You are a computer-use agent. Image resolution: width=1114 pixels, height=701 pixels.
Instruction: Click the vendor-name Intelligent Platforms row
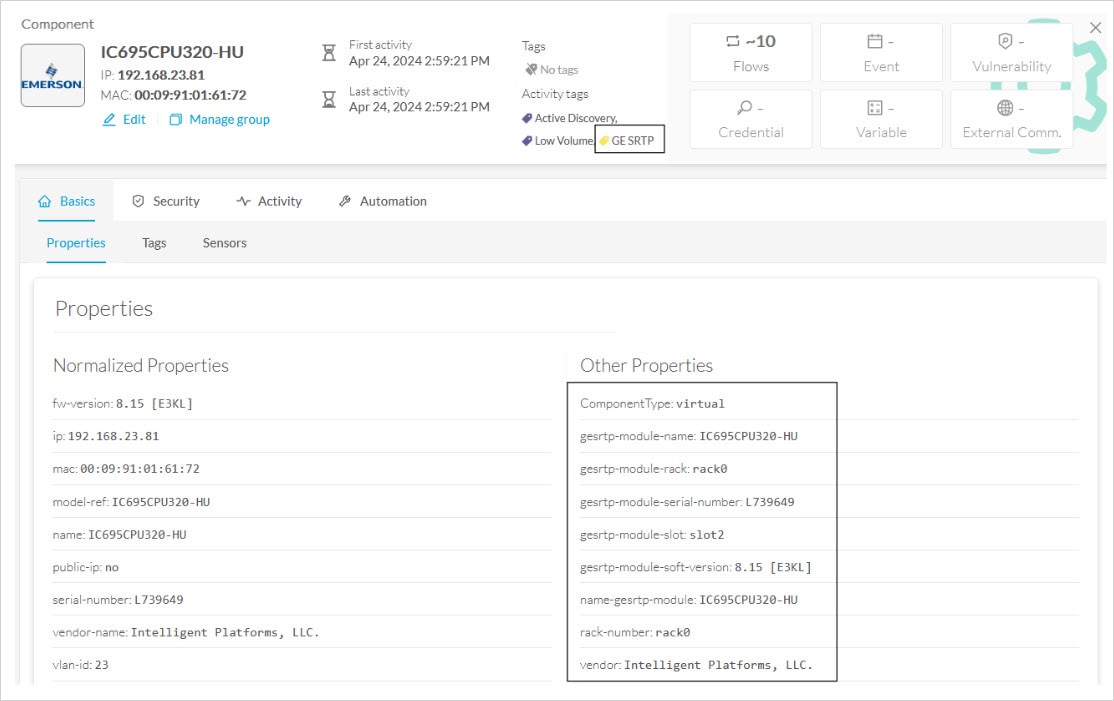coord(302,632)
